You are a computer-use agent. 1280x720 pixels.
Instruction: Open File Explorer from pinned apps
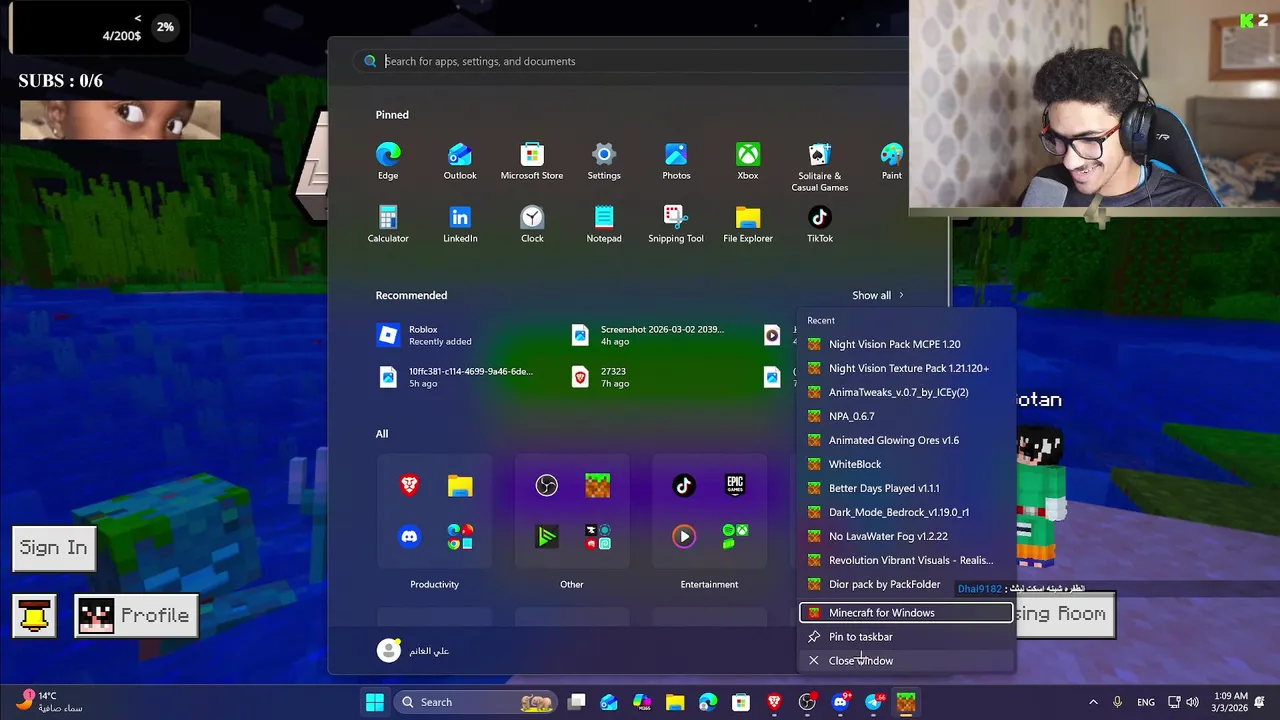tap(748, 225)
